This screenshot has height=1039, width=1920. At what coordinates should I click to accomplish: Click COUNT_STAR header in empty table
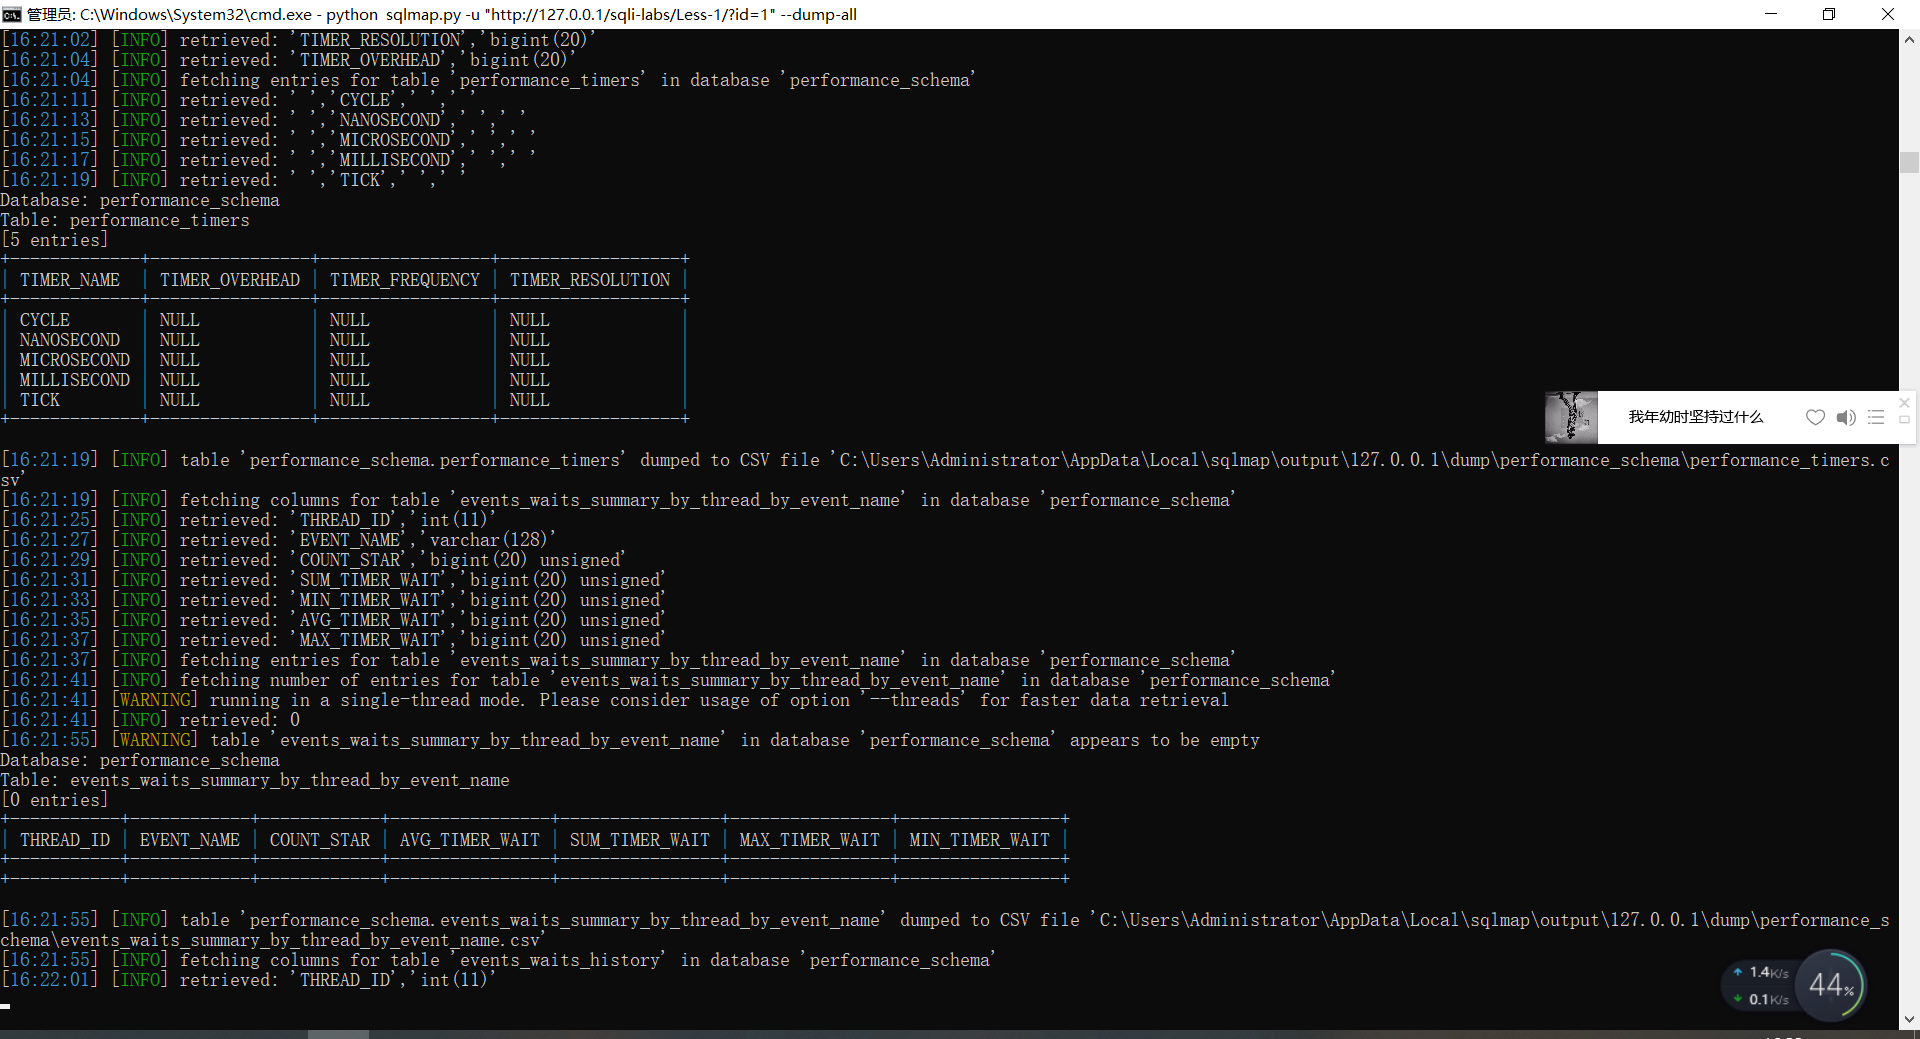tap(320, 840)
